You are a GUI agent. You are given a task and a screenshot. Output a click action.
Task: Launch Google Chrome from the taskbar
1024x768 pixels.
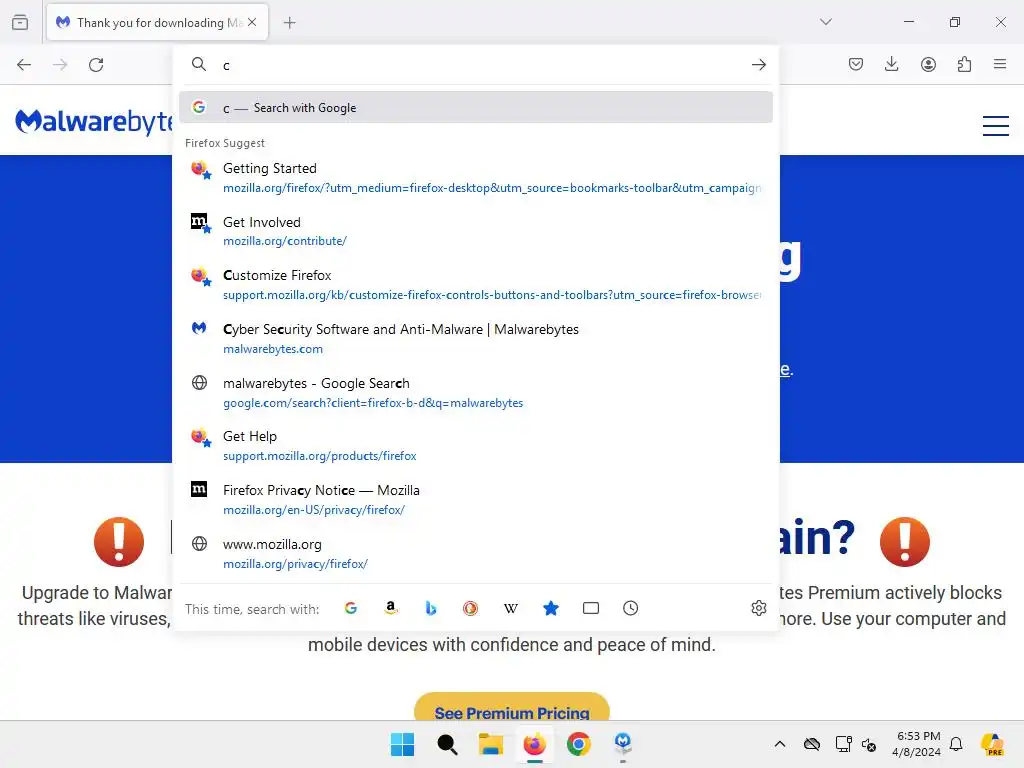pyautogui.click(x=579, y=744)
